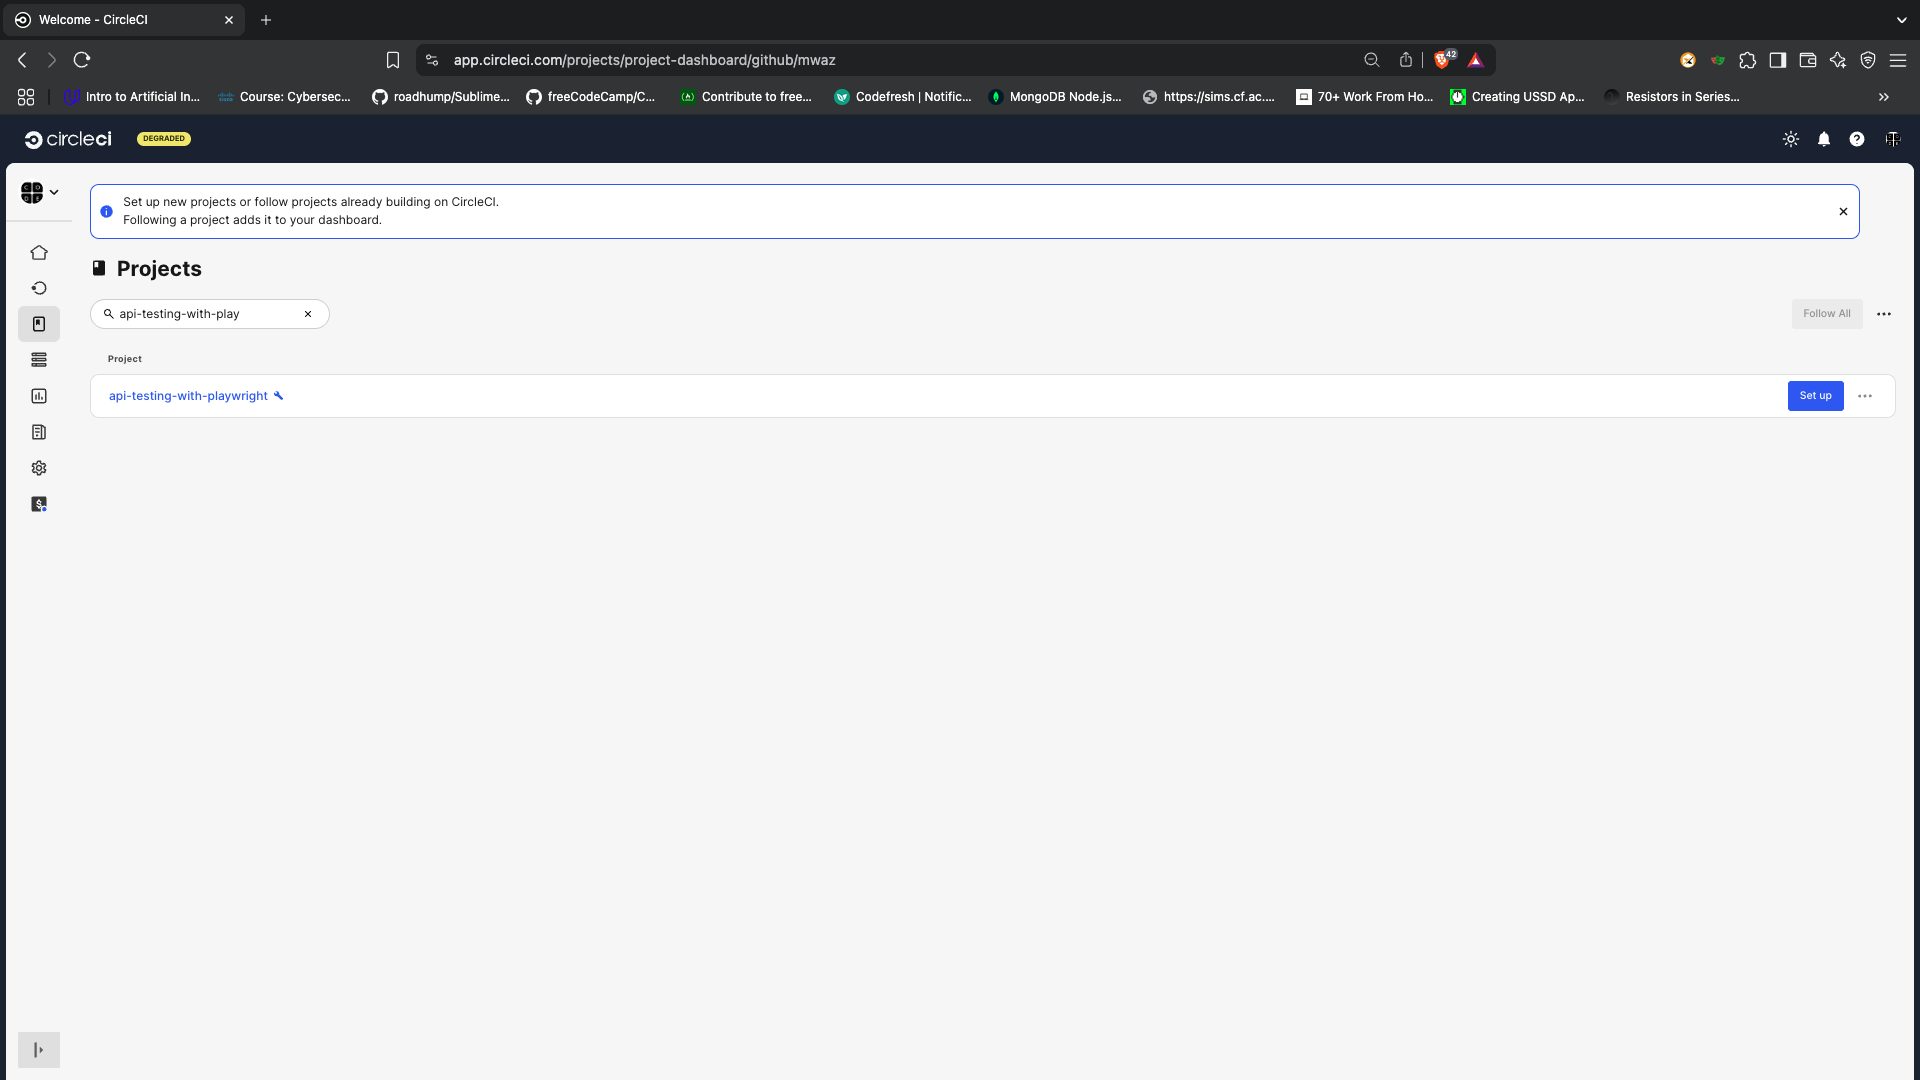The height and width of the screenshot is (1080, 1920).
Task: Open the project row three-dots menu
Action: pyautogui.click(x=1865, y=396)
